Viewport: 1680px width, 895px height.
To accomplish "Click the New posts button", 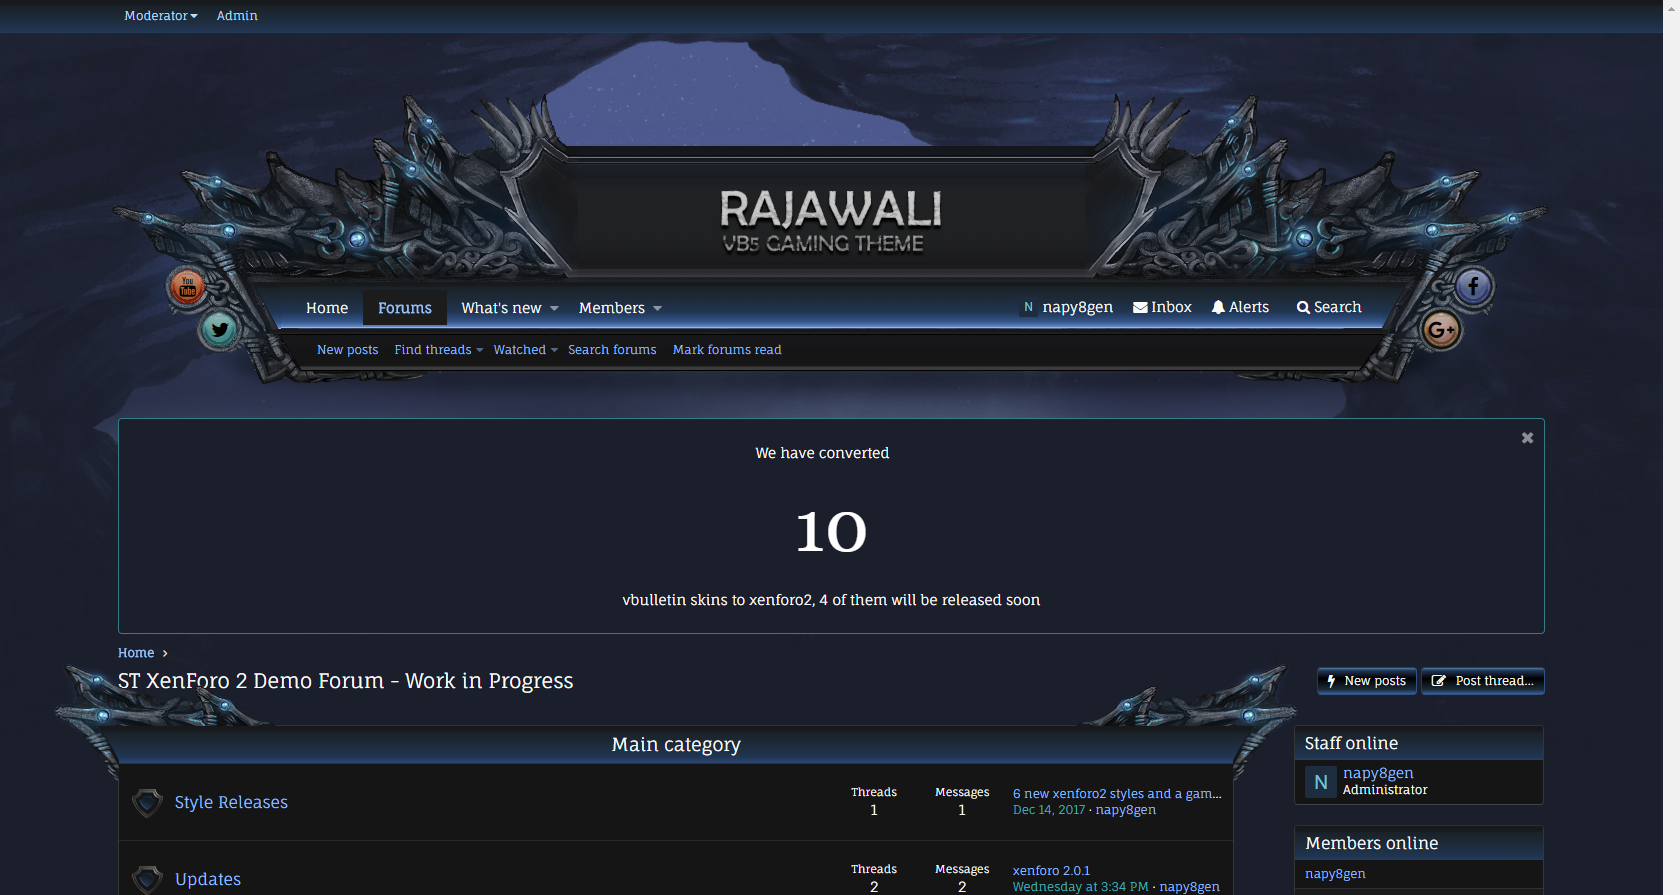I will (x=1366, y=681).
